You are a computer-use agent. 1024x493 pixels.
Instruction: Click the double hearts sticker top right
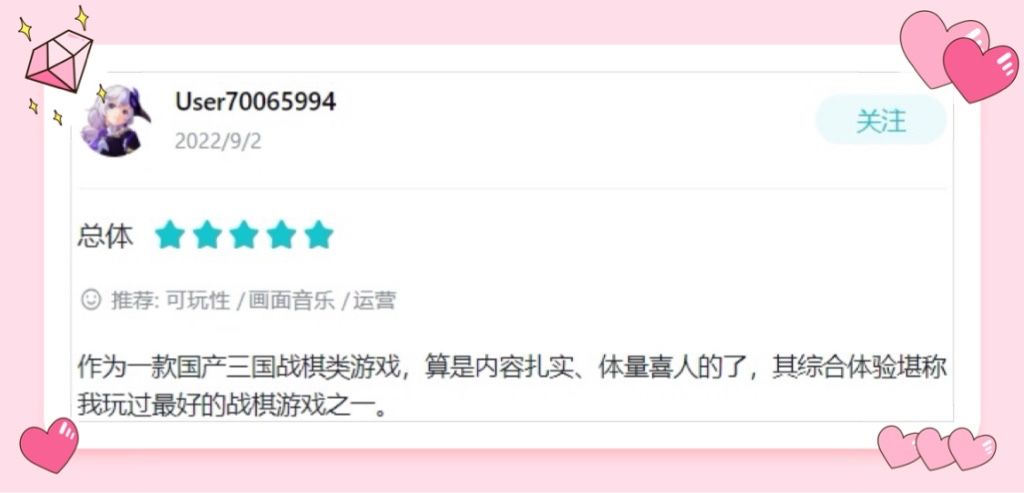[958, 56]
